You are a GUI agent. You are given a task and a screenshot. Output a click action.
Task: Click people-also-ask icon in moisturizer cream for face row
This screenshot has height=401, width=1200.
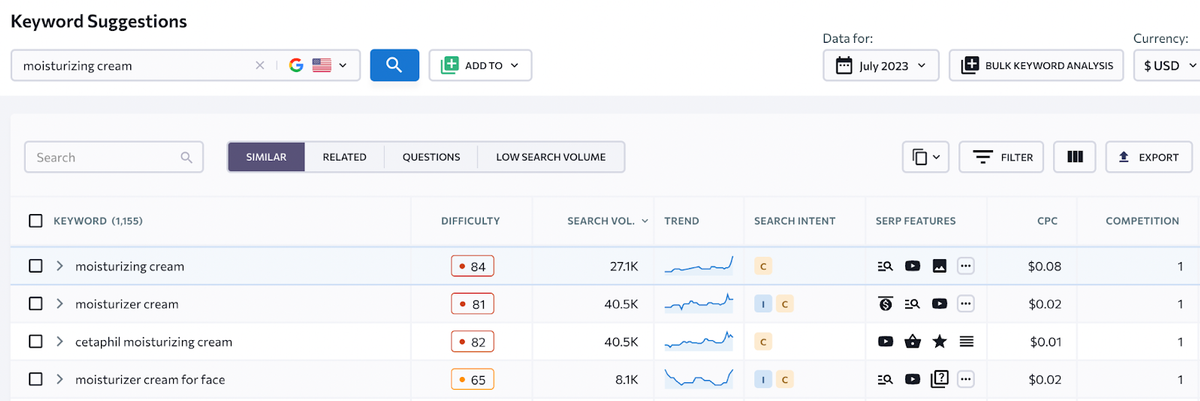tap(939, 379)
